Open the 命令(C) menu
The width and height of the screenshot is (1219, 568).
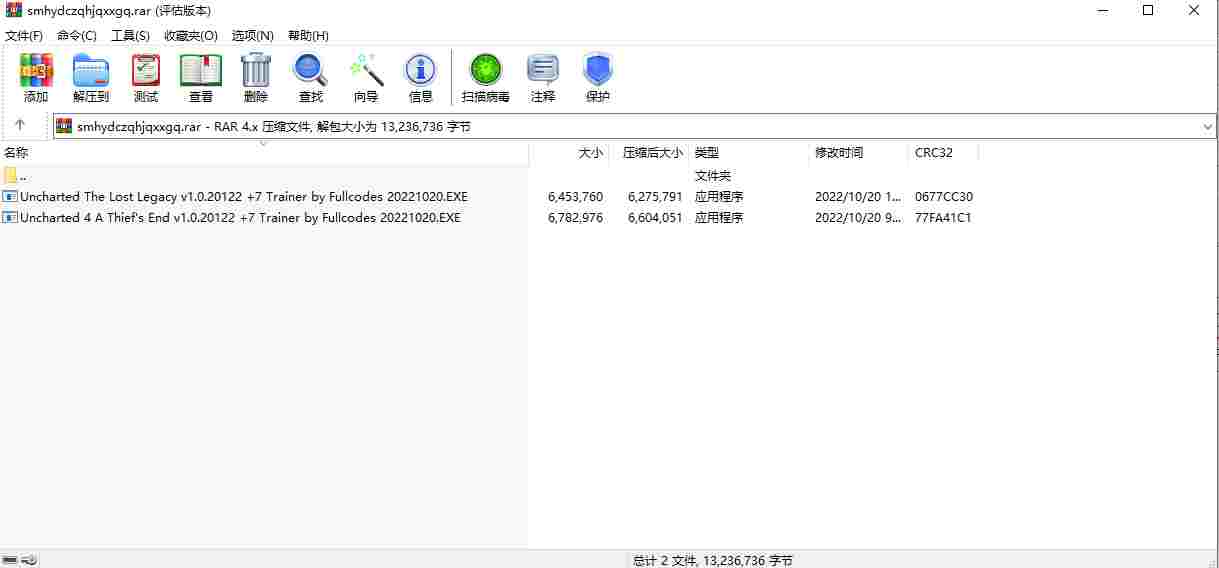pos(77,35)
